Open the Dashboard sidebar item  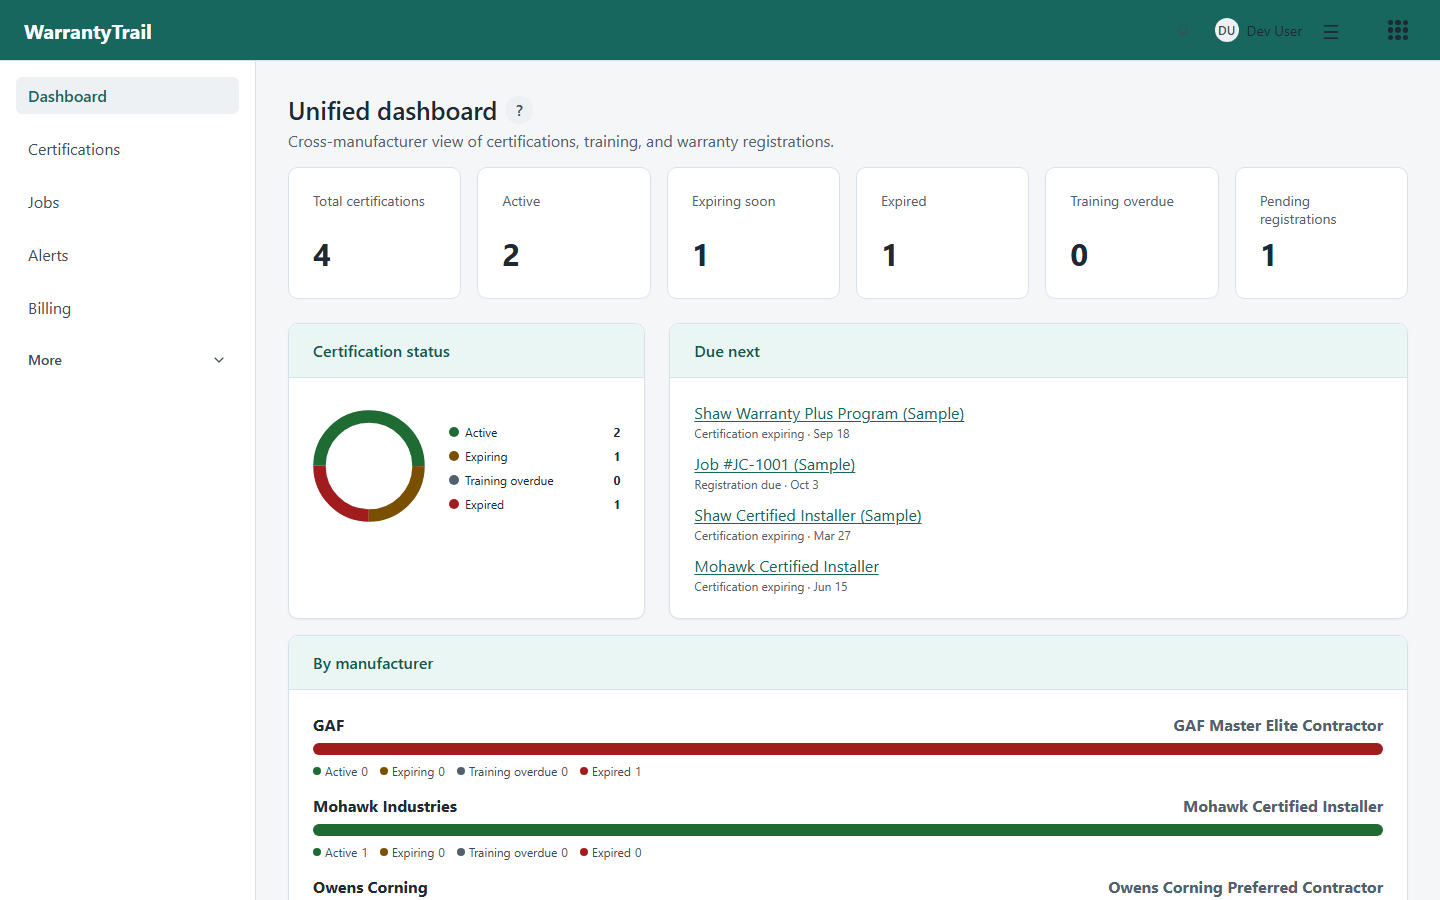tap(127, 96)
